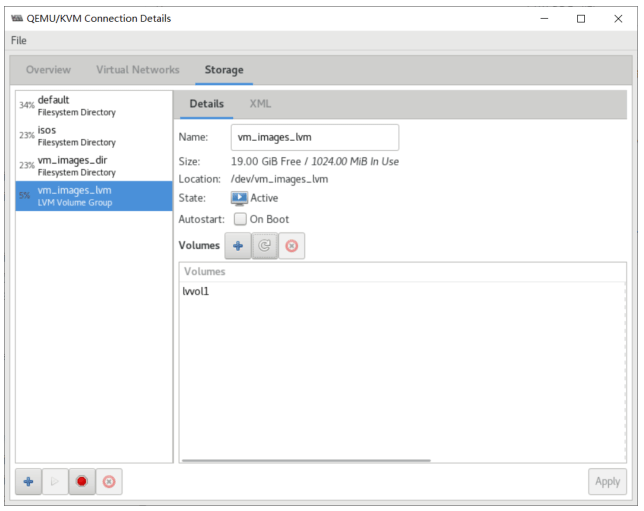
Task: Refresh the volume list
Action: (265, 246)
